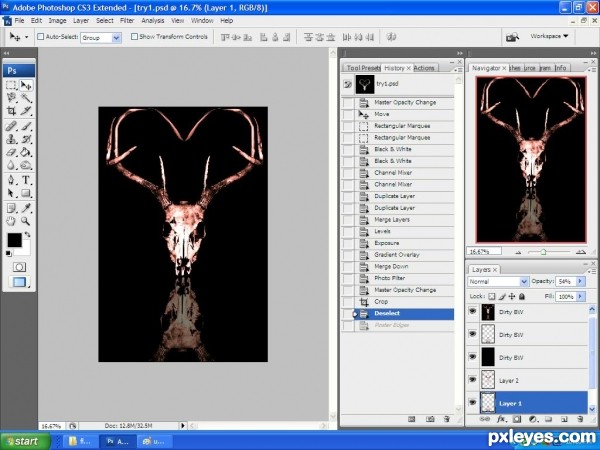The image size is (600, 450).
Task: Open the Image menu
Action: [57, 21]
